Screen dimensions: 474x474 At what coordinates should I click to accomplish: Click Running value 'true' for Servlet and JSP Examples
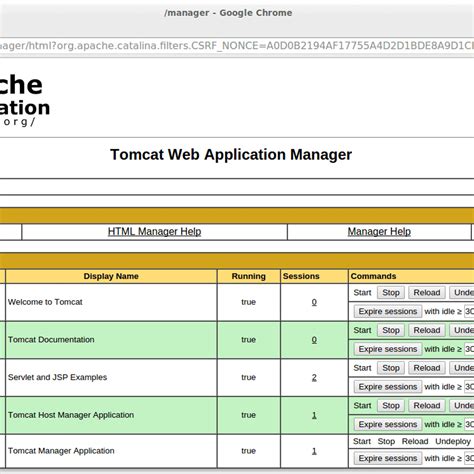pos(249,377)
